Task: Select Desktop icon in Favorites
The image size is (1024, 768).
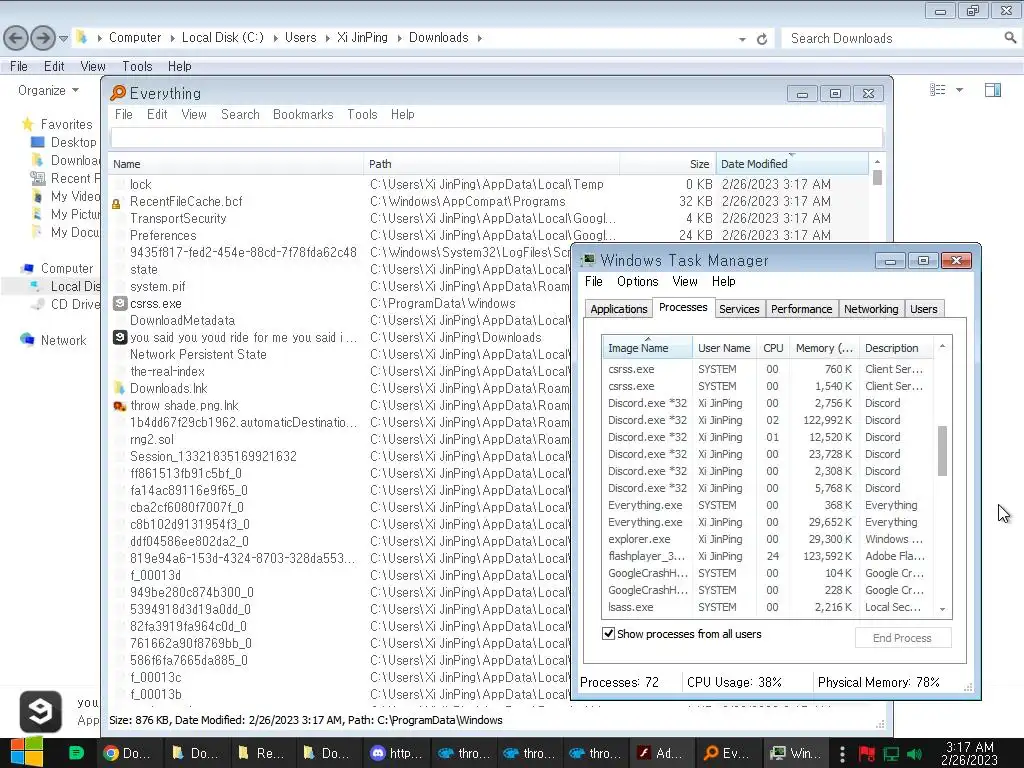Action: pyautogui.click(x=38, y=142)
